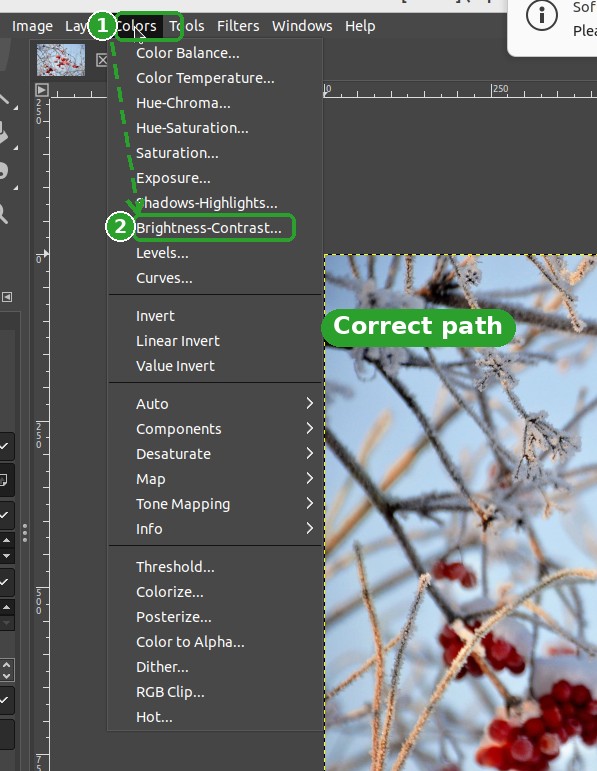Click the ruler corner image-menu arrow button

tap(42, 90)
